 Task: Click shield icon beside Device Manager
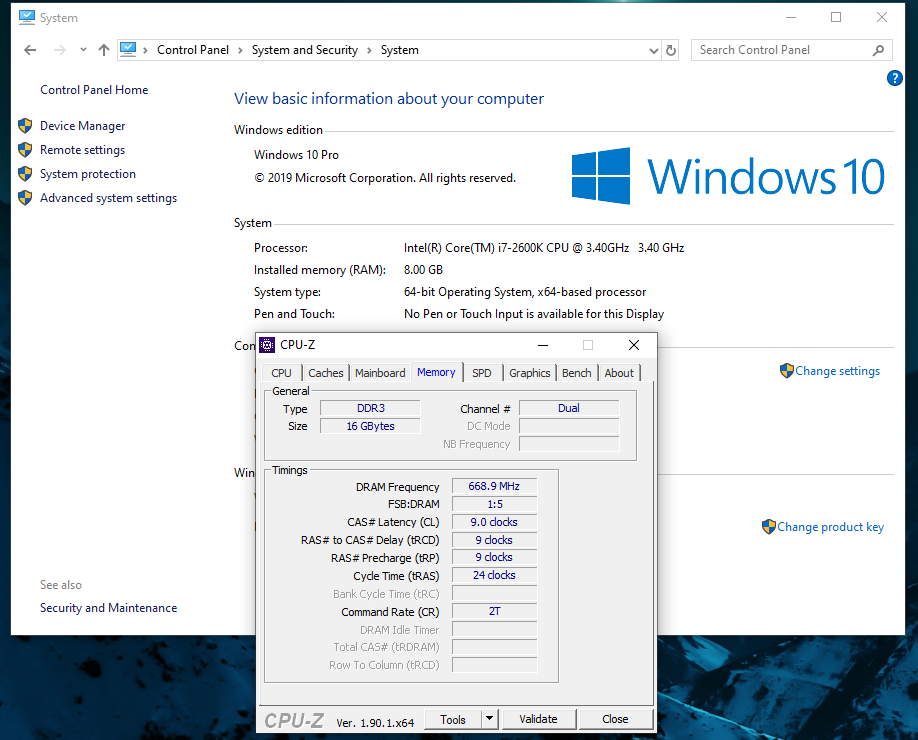click(25, 125)
